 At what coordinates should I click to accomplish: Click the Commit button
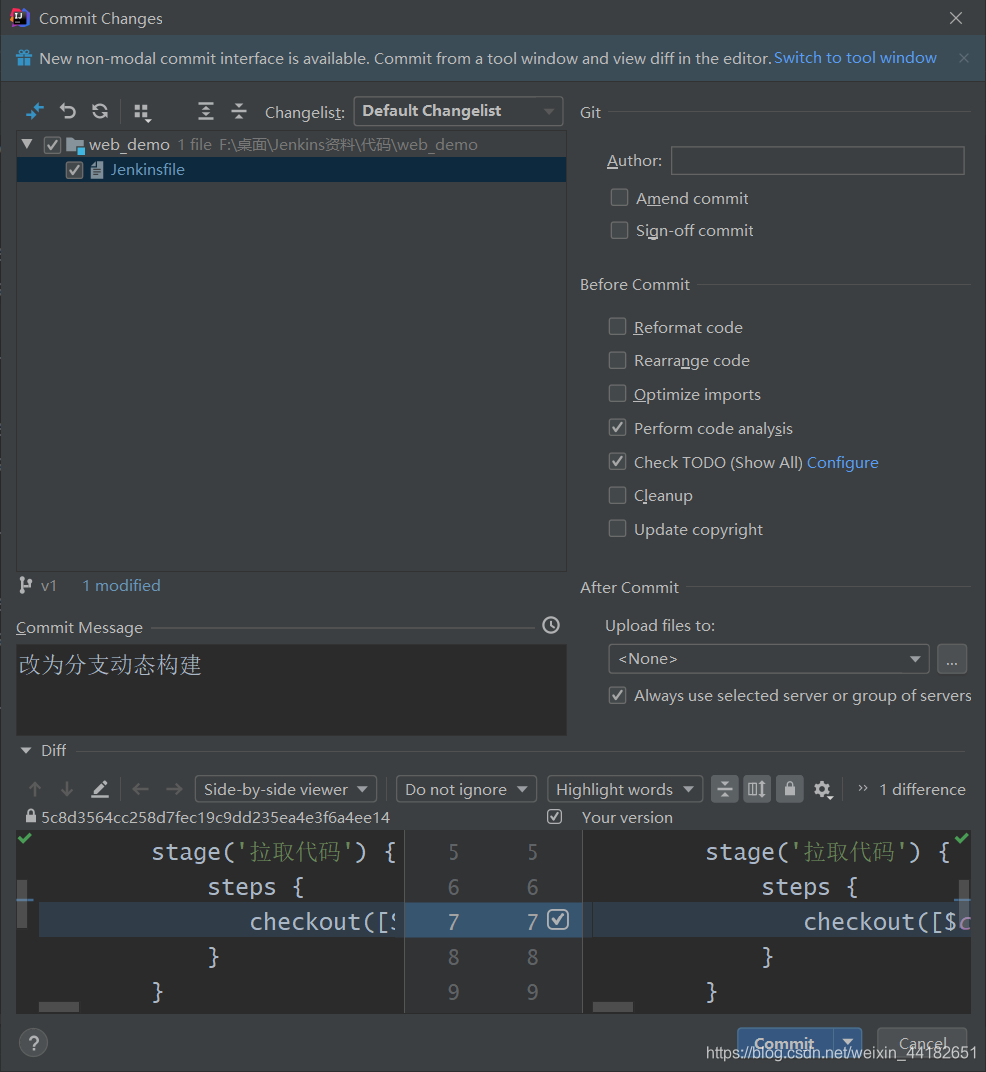pos(785,1043)
